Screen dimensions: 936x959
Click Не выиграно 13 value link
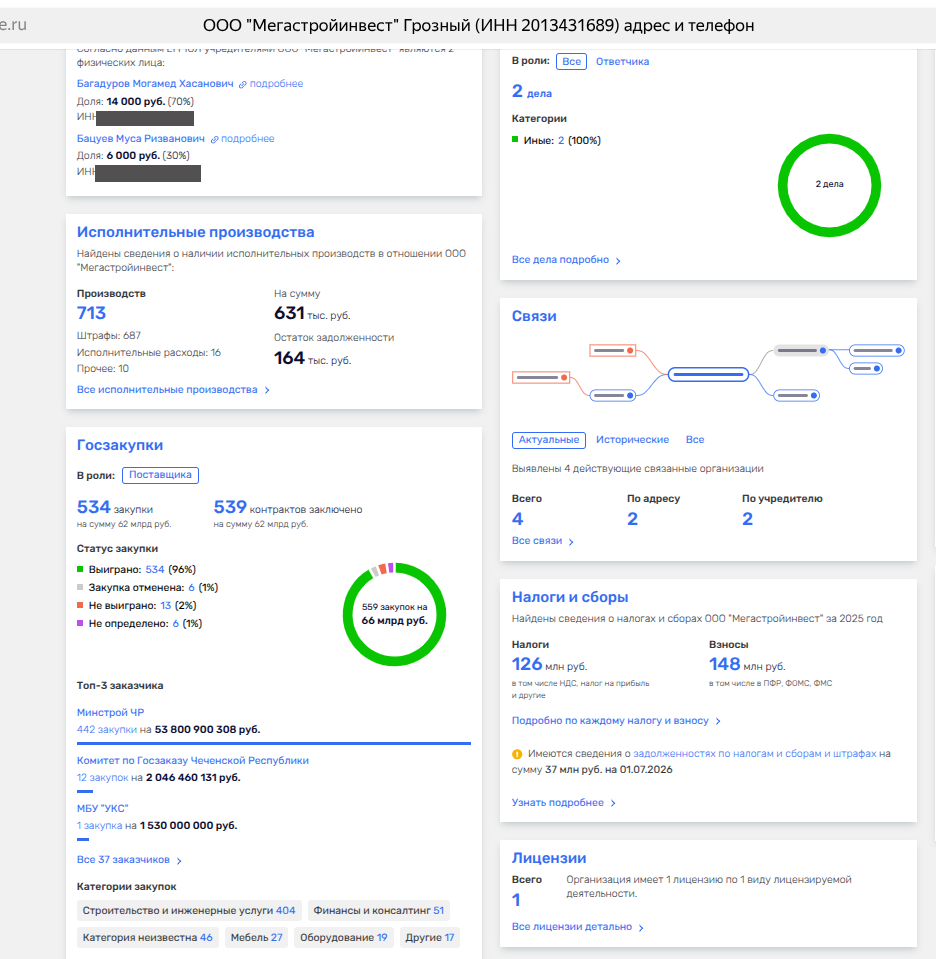(x=166, y=605)
